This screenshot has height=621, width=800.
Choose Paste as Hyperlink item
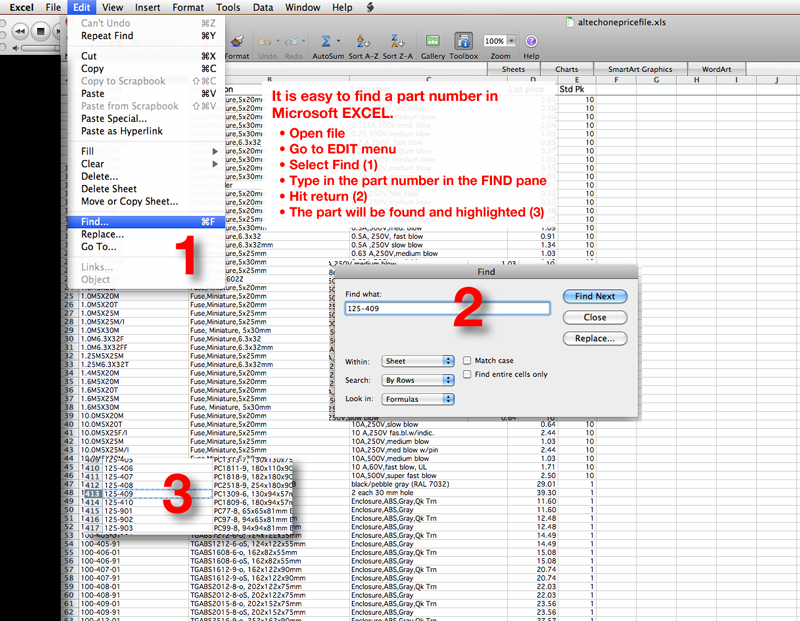tap(146, 131)
